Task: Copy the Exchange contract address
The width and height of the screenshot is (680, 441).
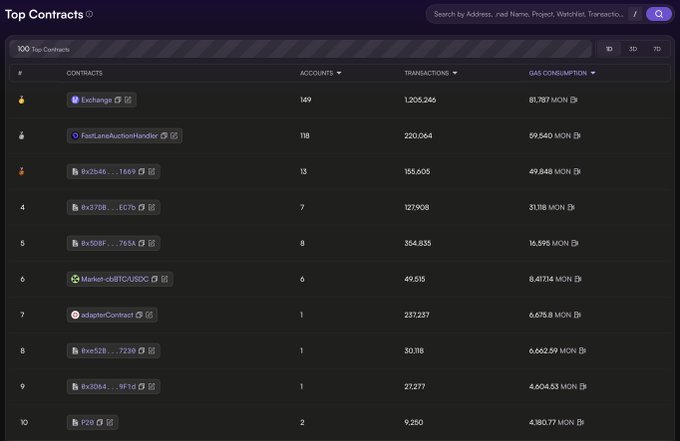Action: click(x=118, y=100)
